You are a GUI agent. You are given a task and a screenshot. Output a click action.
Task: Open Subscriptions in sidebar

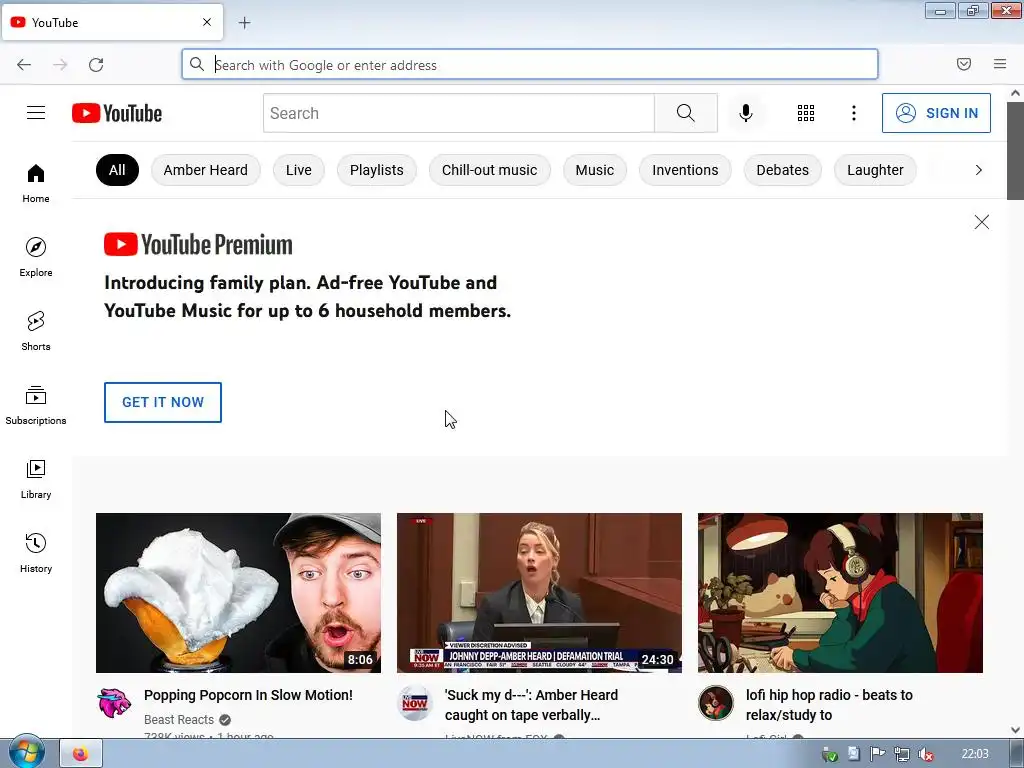pyautogui.click(x=36, y=405)
